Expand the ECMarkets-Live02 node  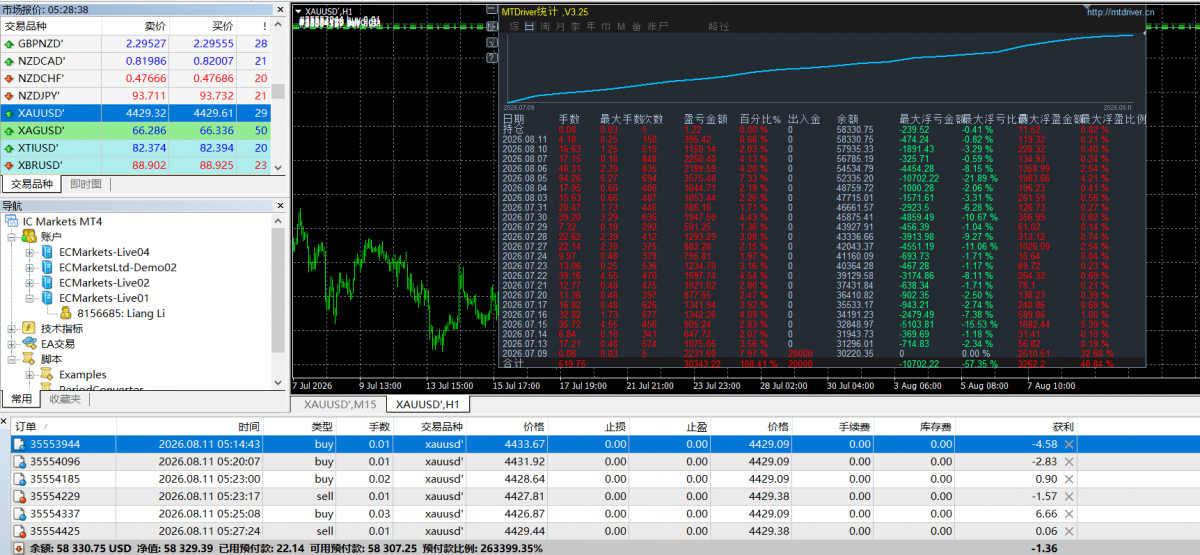pyautogui.click(x=30, y=283)
